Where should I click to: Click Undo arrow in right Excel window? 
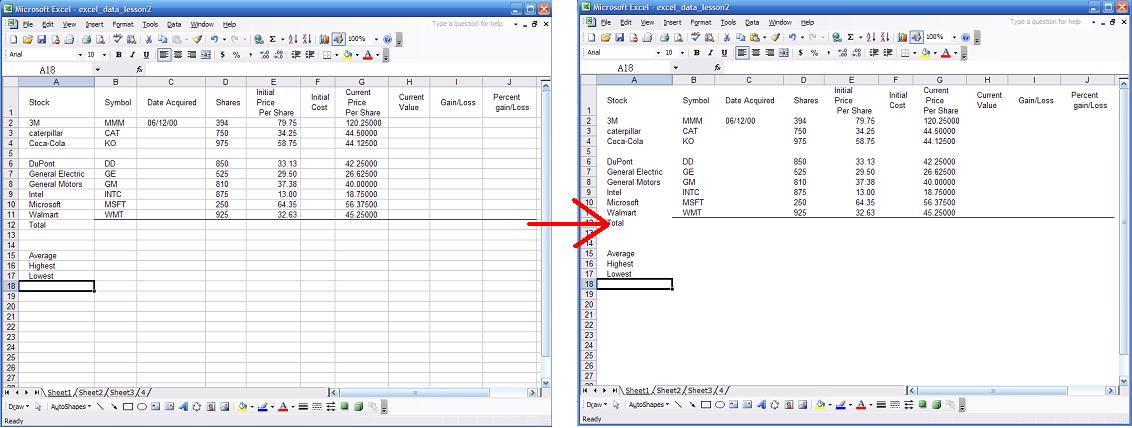point(792,38)
